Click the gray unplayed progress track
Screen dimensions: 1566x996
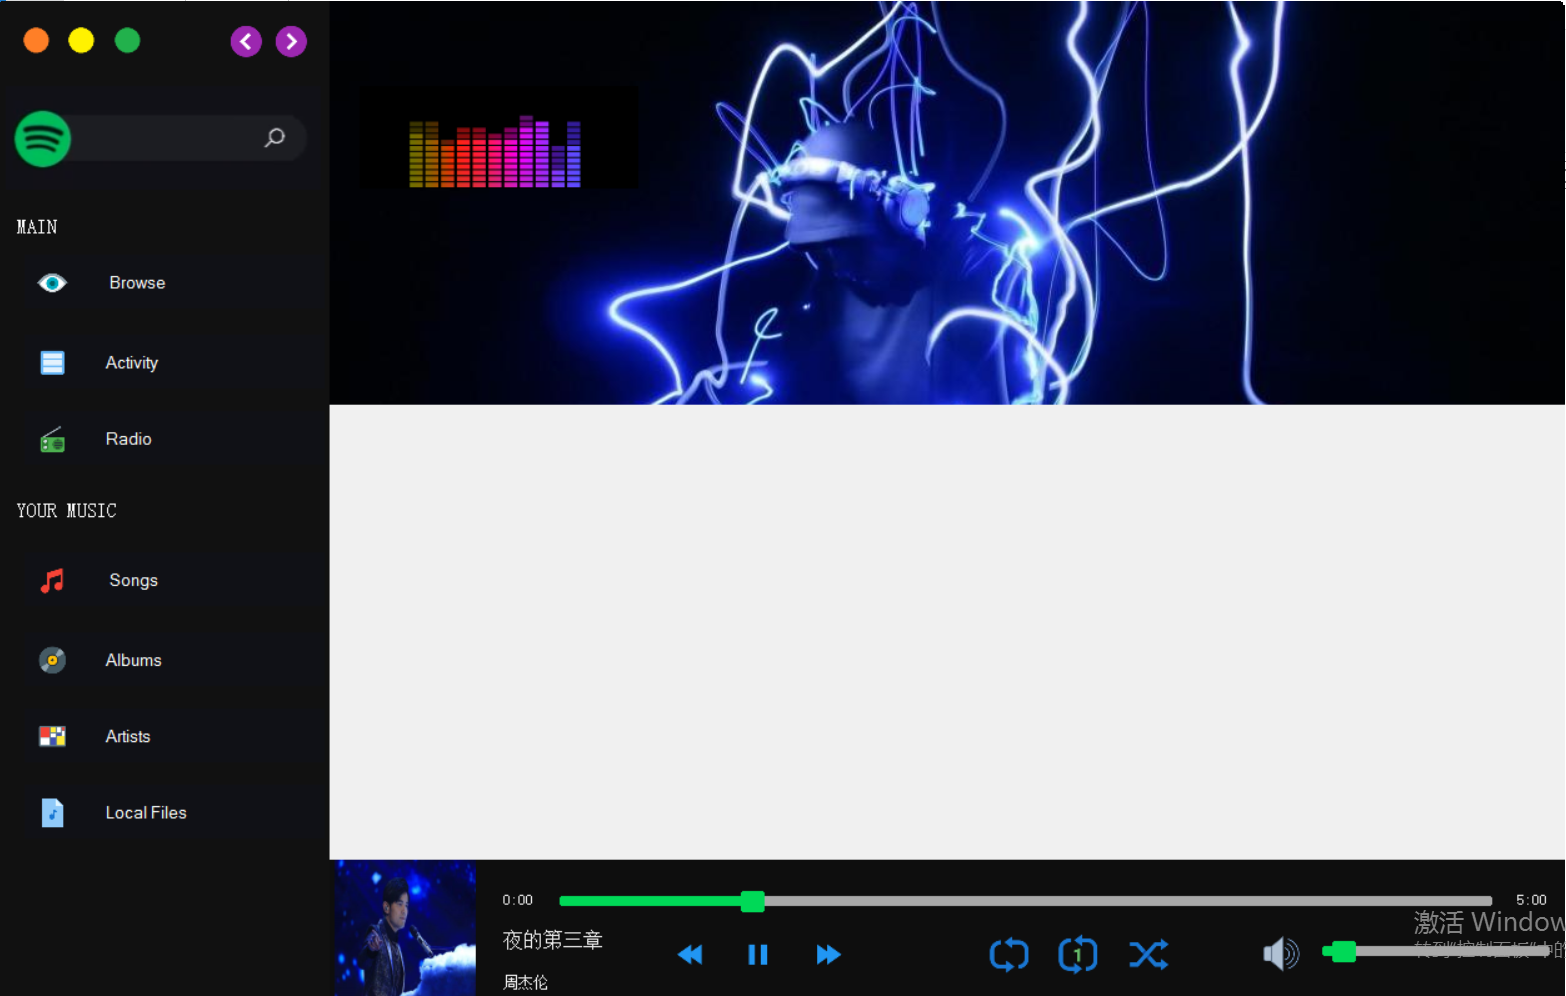pyautogui.click(x=1128, y=901)
